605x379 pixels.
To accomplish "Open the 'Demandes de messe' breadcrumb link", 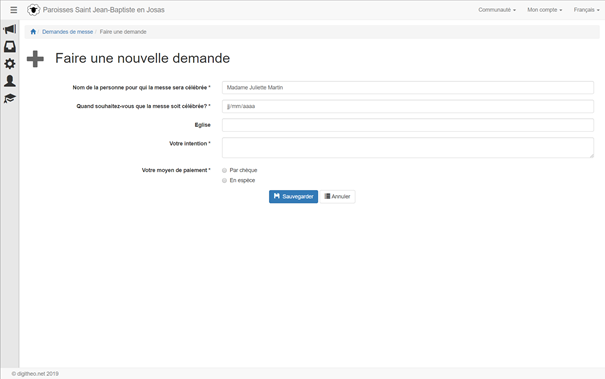I will click(x=68, y=32).
